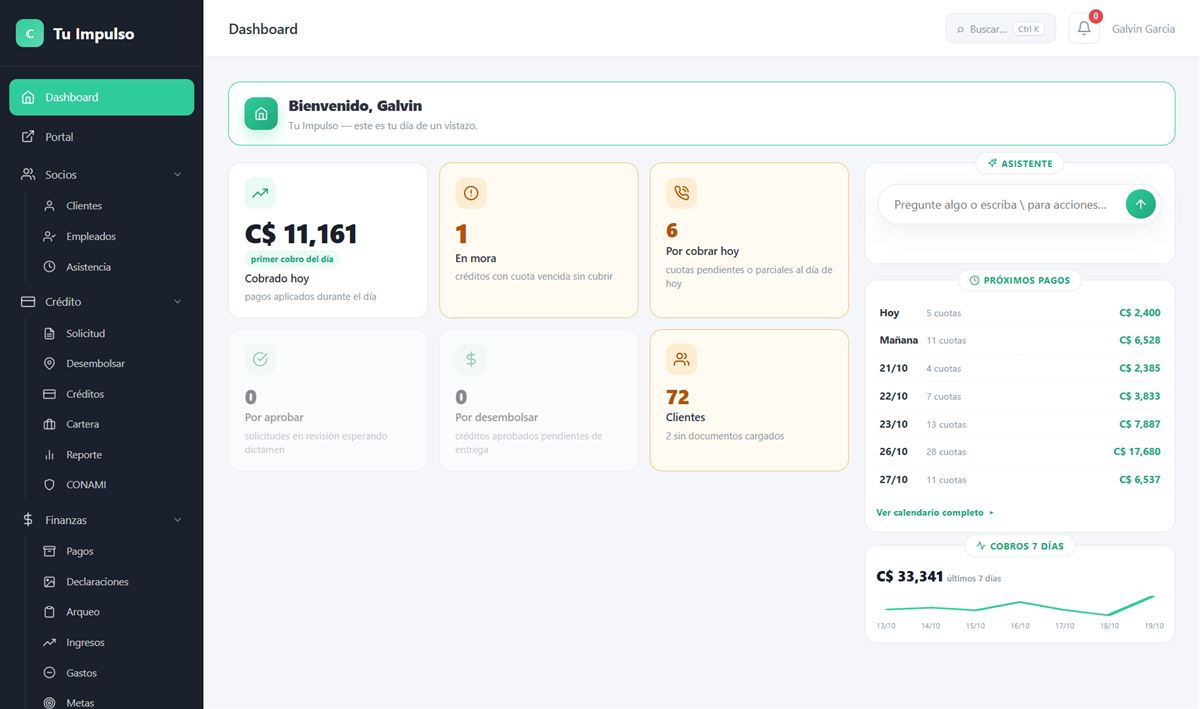Viewport: 1200px width, 709px height.
Task: Click the Desembolsar map pin icon
Action: tap(49, 364)
